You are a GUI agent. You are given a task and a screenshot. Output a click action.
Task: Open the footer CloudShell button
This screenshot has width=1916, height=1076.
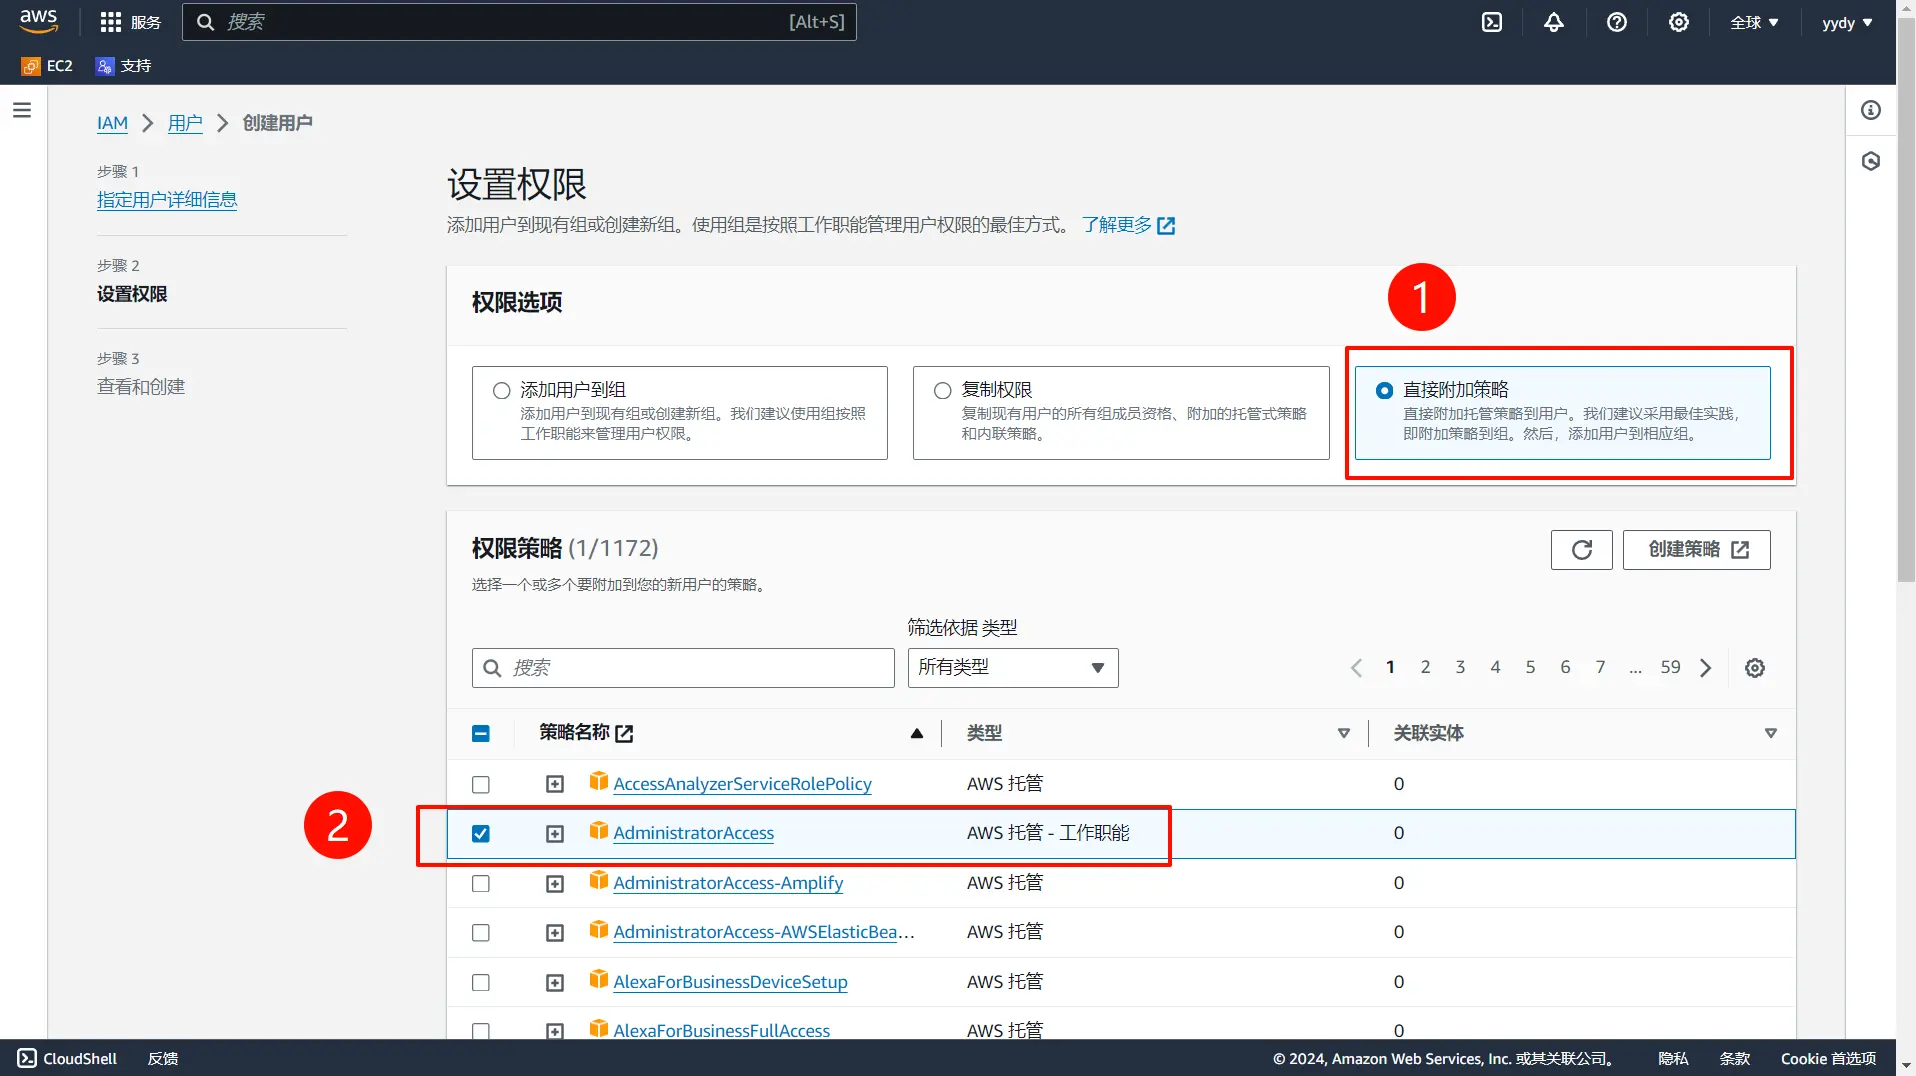pos(68,1058)
